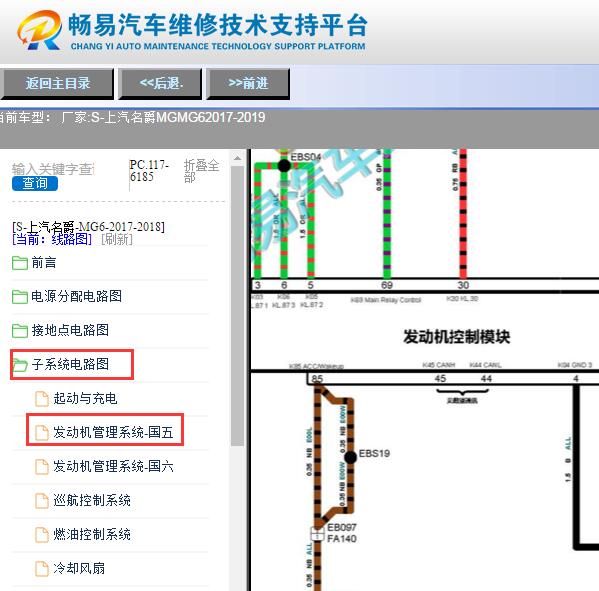Screen dimensions: 599x591
Task: Click the 返回主目录 button
Action: (57, 84)
